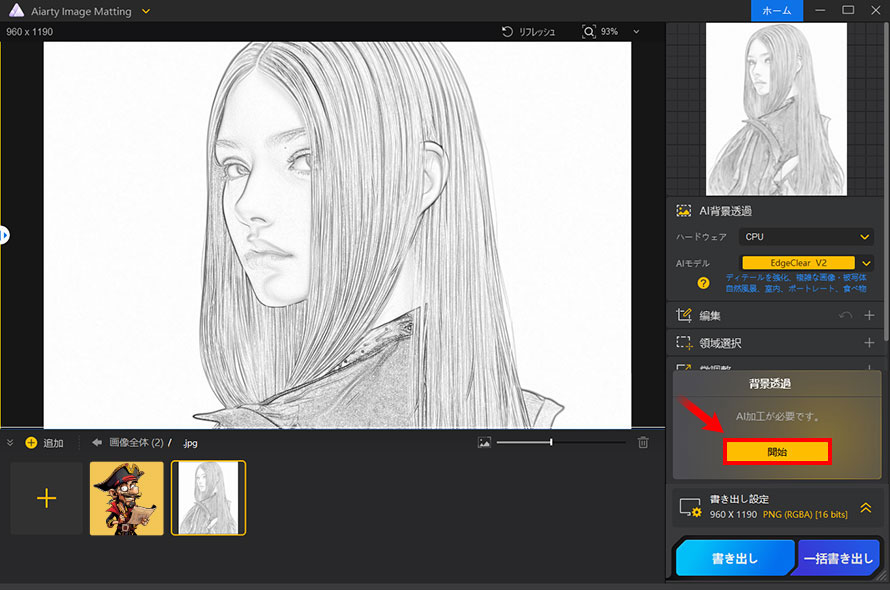This screenshot has width=890, height=590.
Task: Click the back arrow before 画像全体
Action: (97, 442)
